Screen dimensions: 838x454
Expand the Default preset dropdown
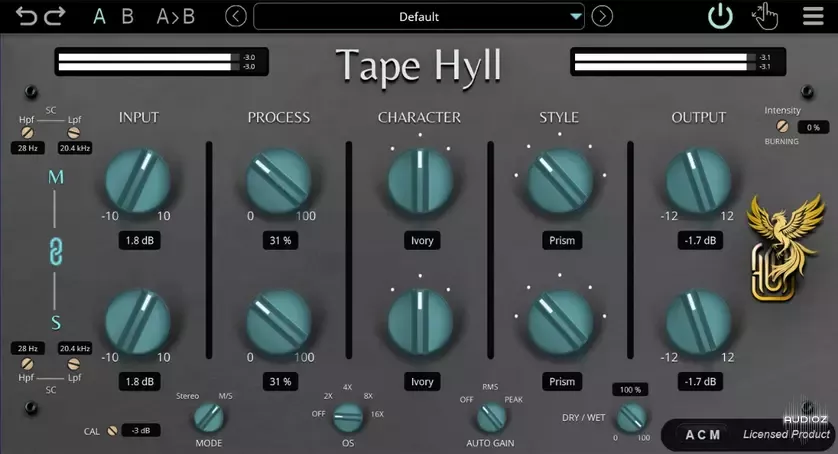click(574, 16)
